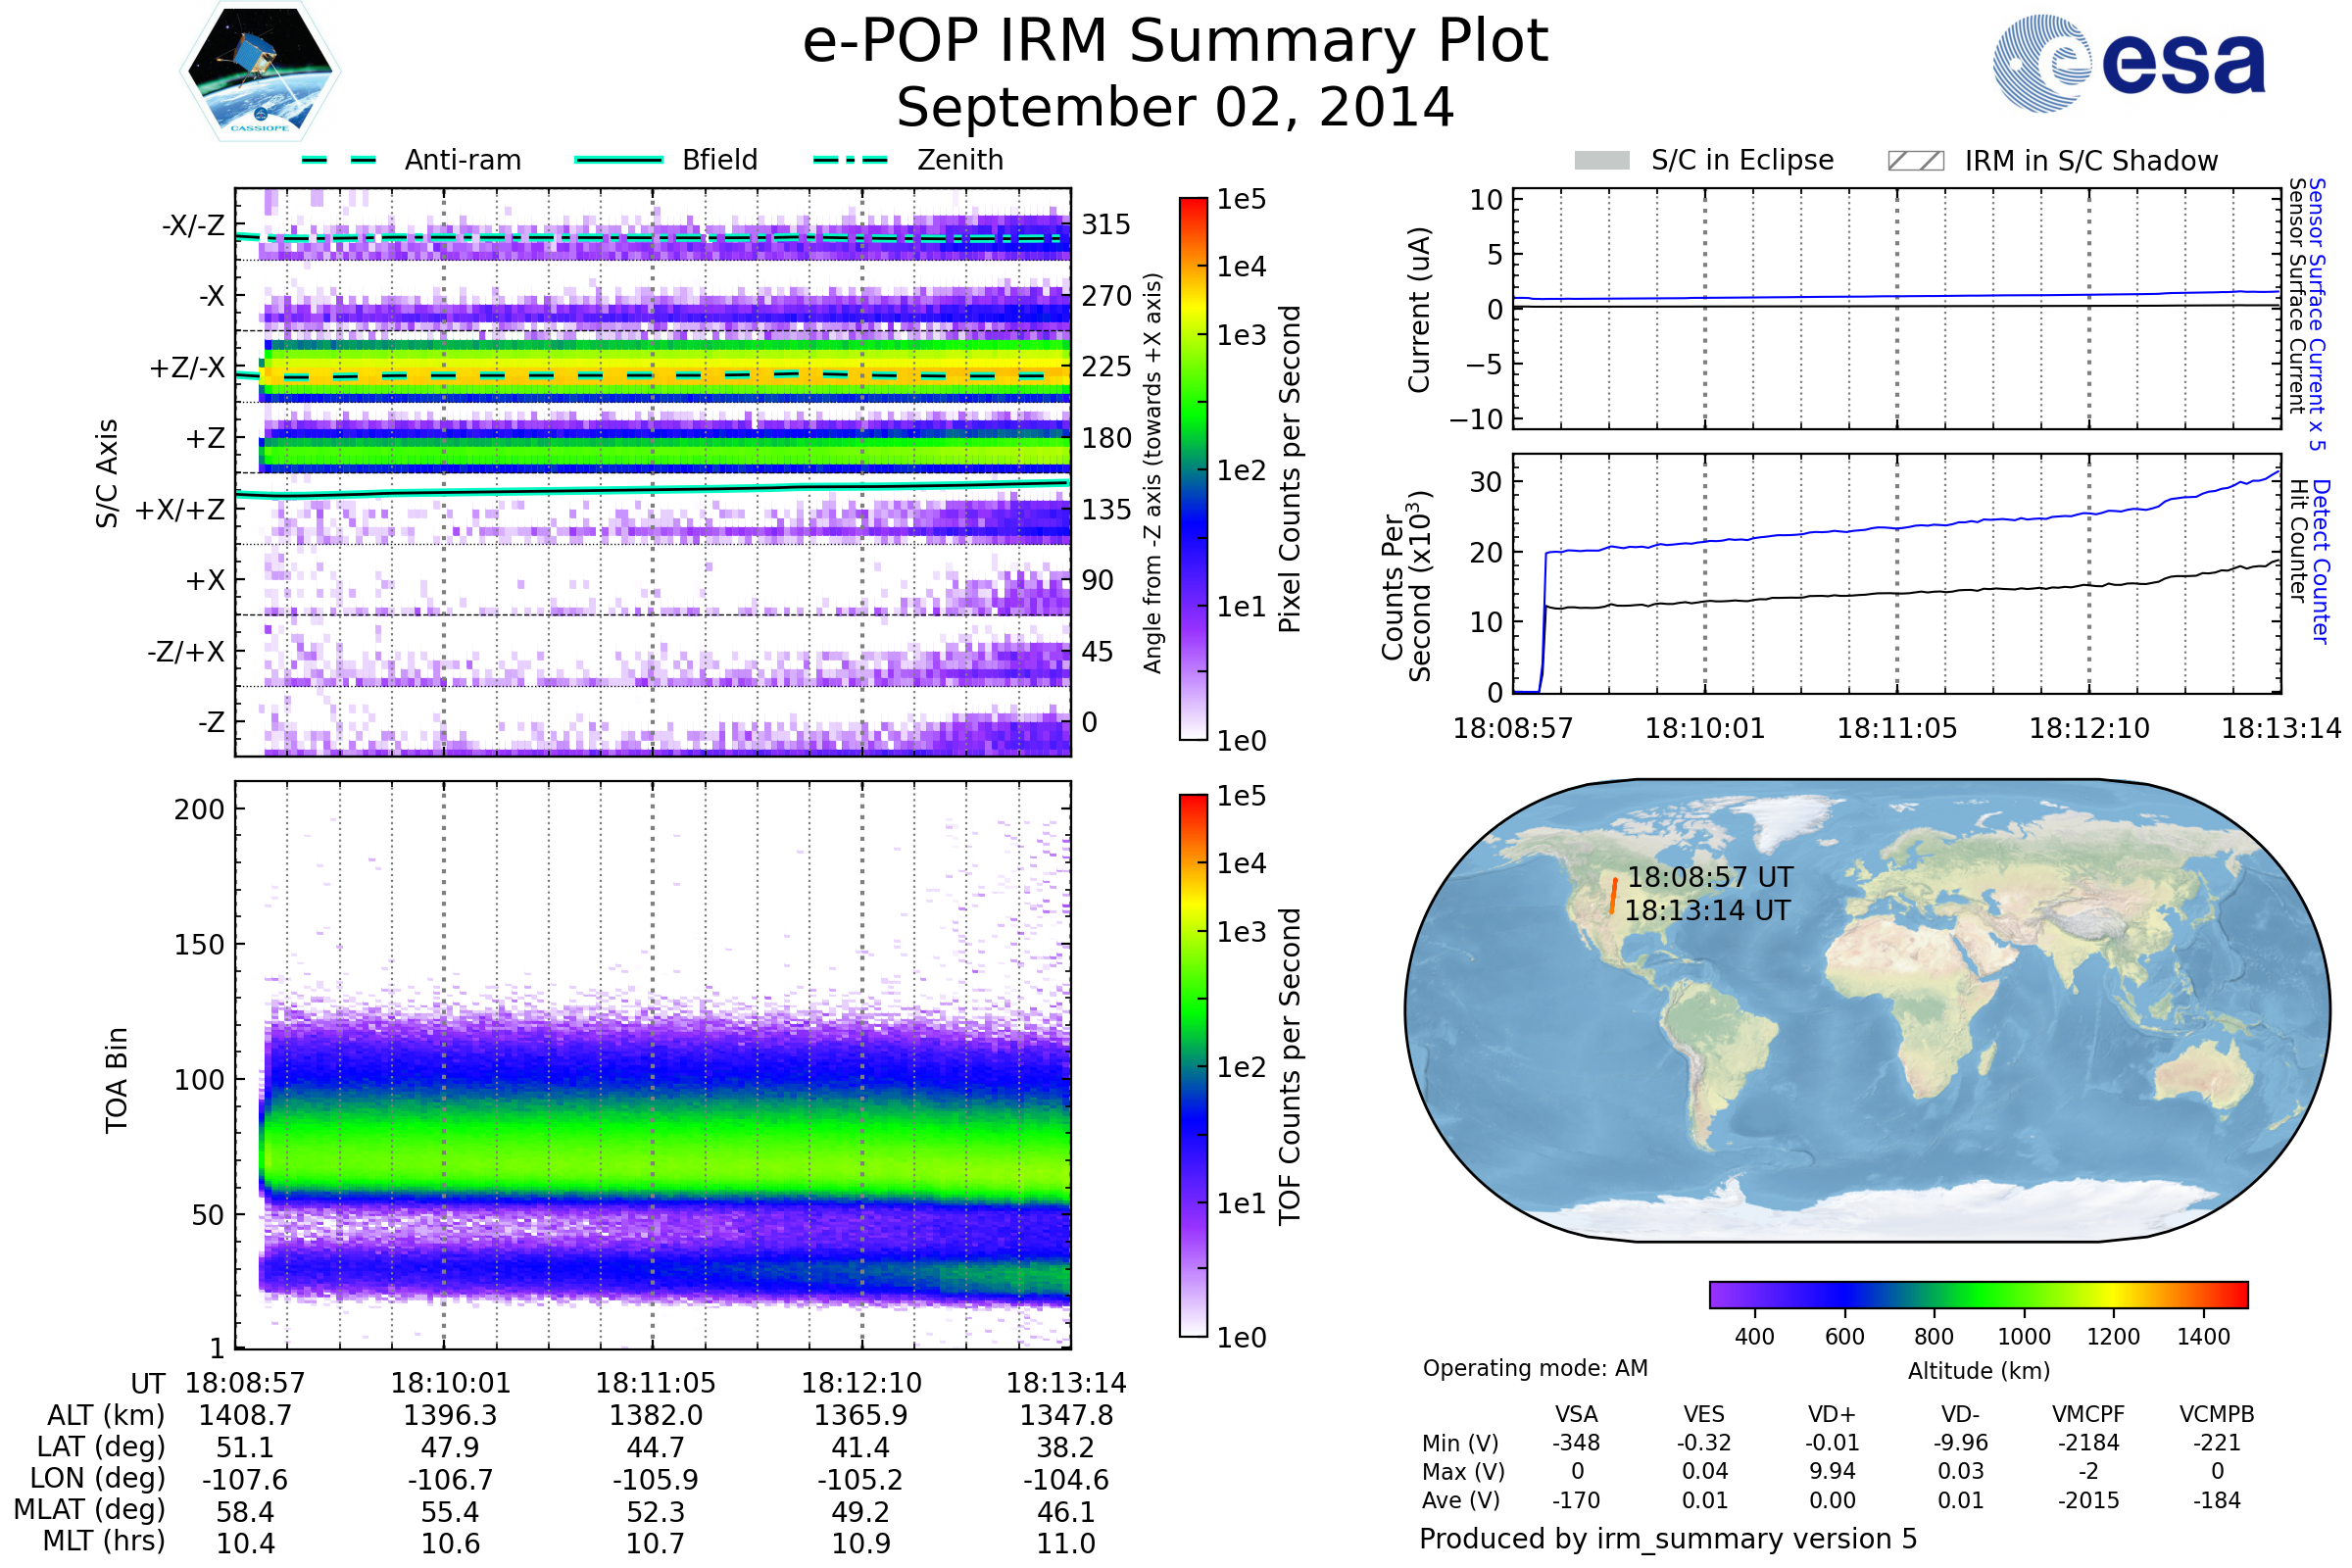Click the 18:08:57 UT map label
2352x1568 pixels.
(1710, 877)
